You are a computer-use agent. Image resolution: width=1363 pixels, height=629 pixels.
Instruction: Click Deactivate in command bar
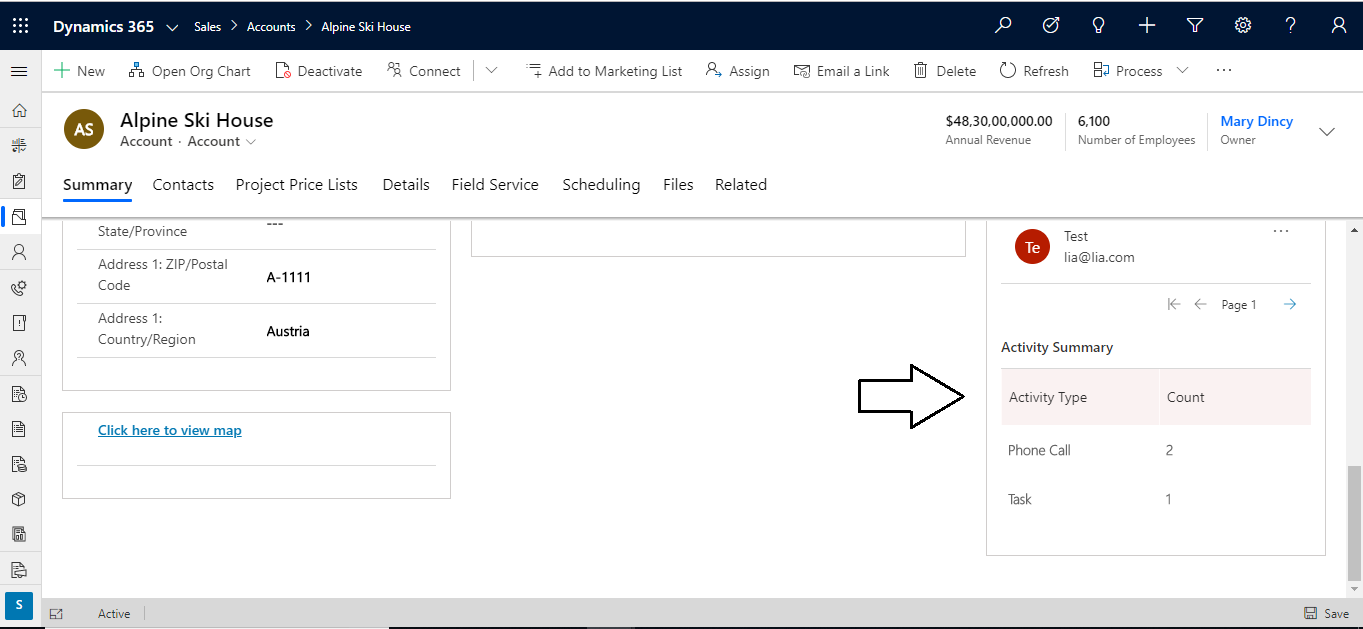click(318, 71)
